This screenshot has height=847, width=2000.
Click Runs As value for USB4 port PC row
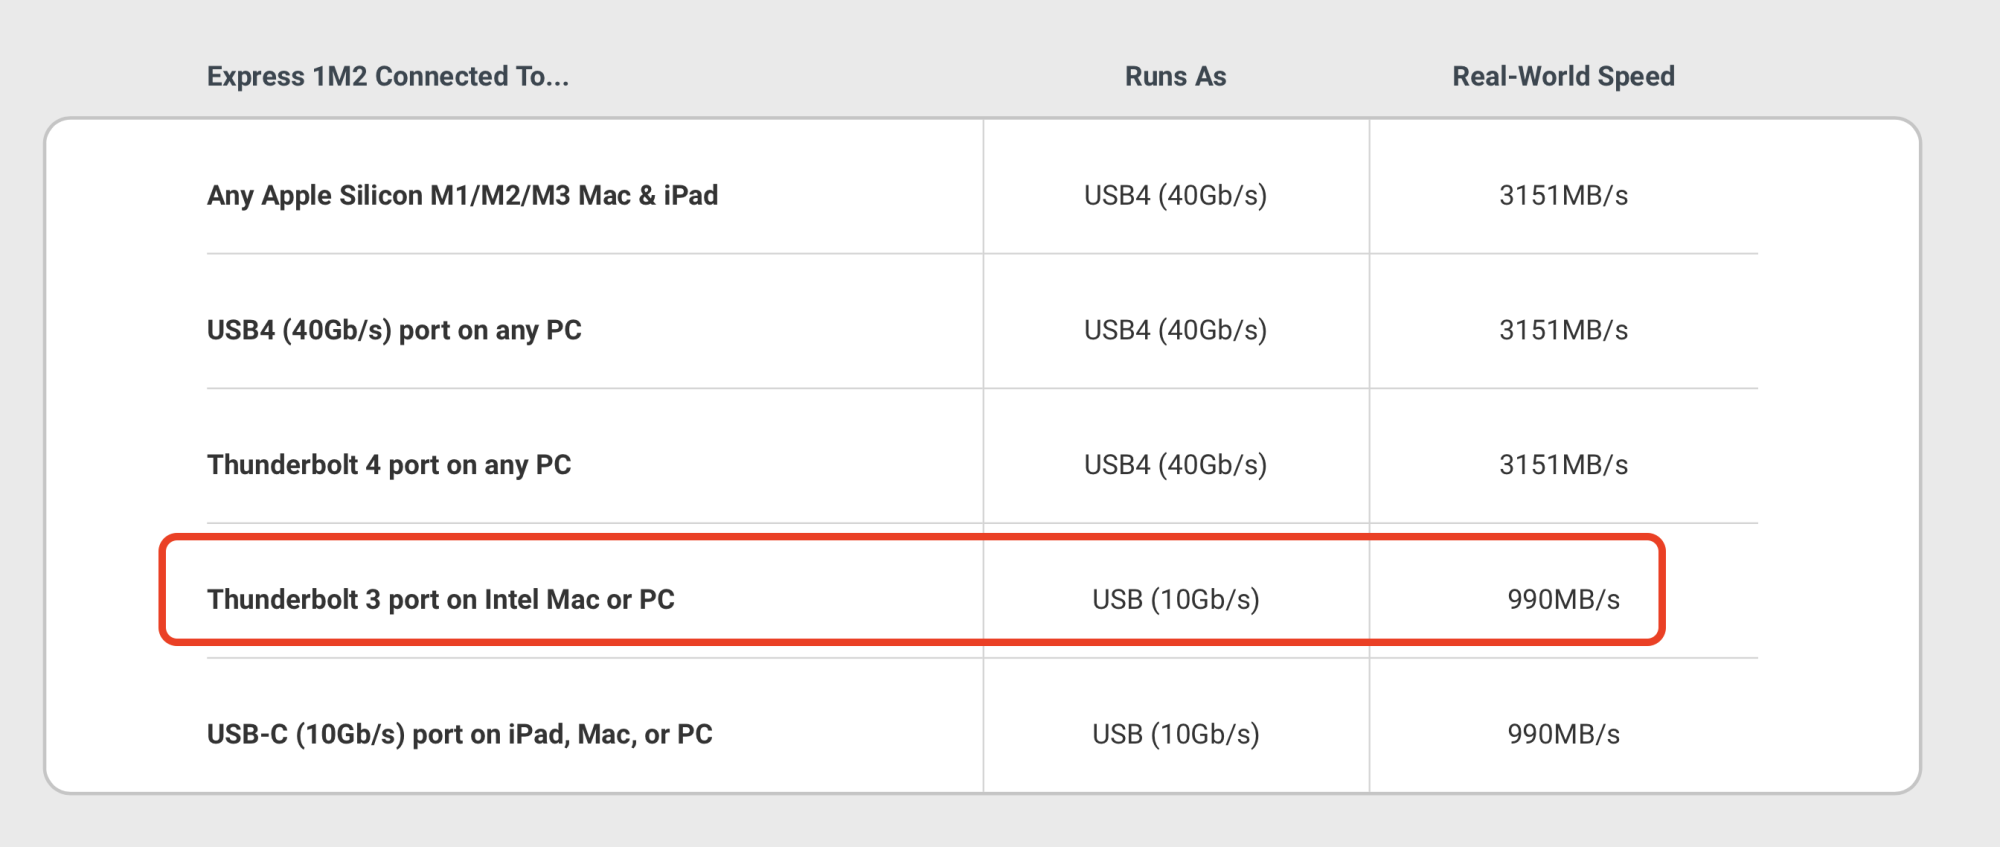[x=1175, y=330]
